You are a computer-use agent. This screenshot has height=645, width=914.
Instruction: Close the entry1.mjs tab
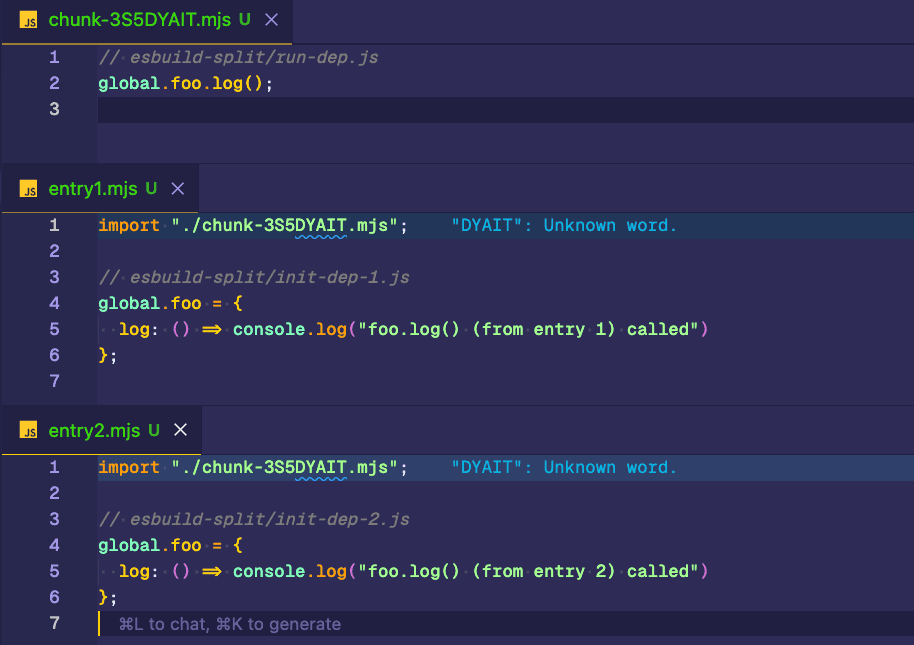coord(177,188)
